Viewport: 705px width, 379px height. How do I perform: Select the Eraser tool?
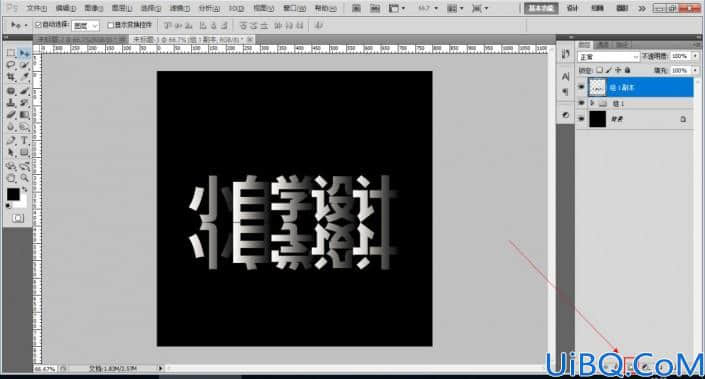[x=11, y=115]
